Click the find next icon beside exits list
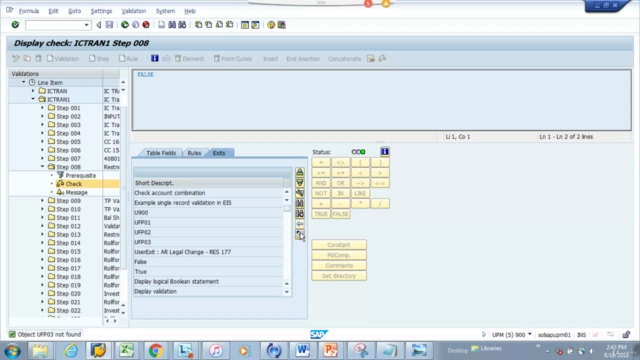The image size is (640, 360). pyautogui.click(x=300, y=213)
